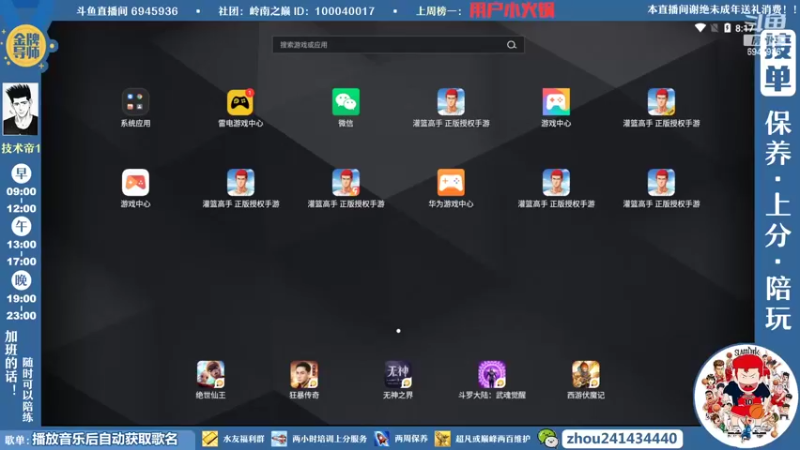The width and height of the screenshot is (800, 450).
Task: Focus the 搜索游戏或应用 search field
Action: [398, 45]
